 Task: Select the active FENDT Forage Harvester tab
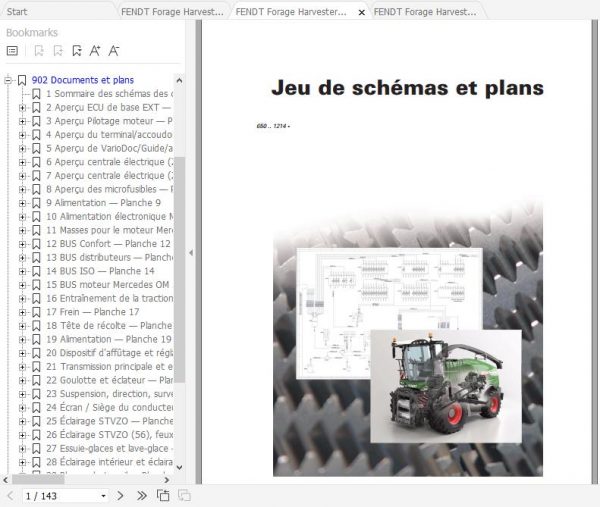pos(291,12)
